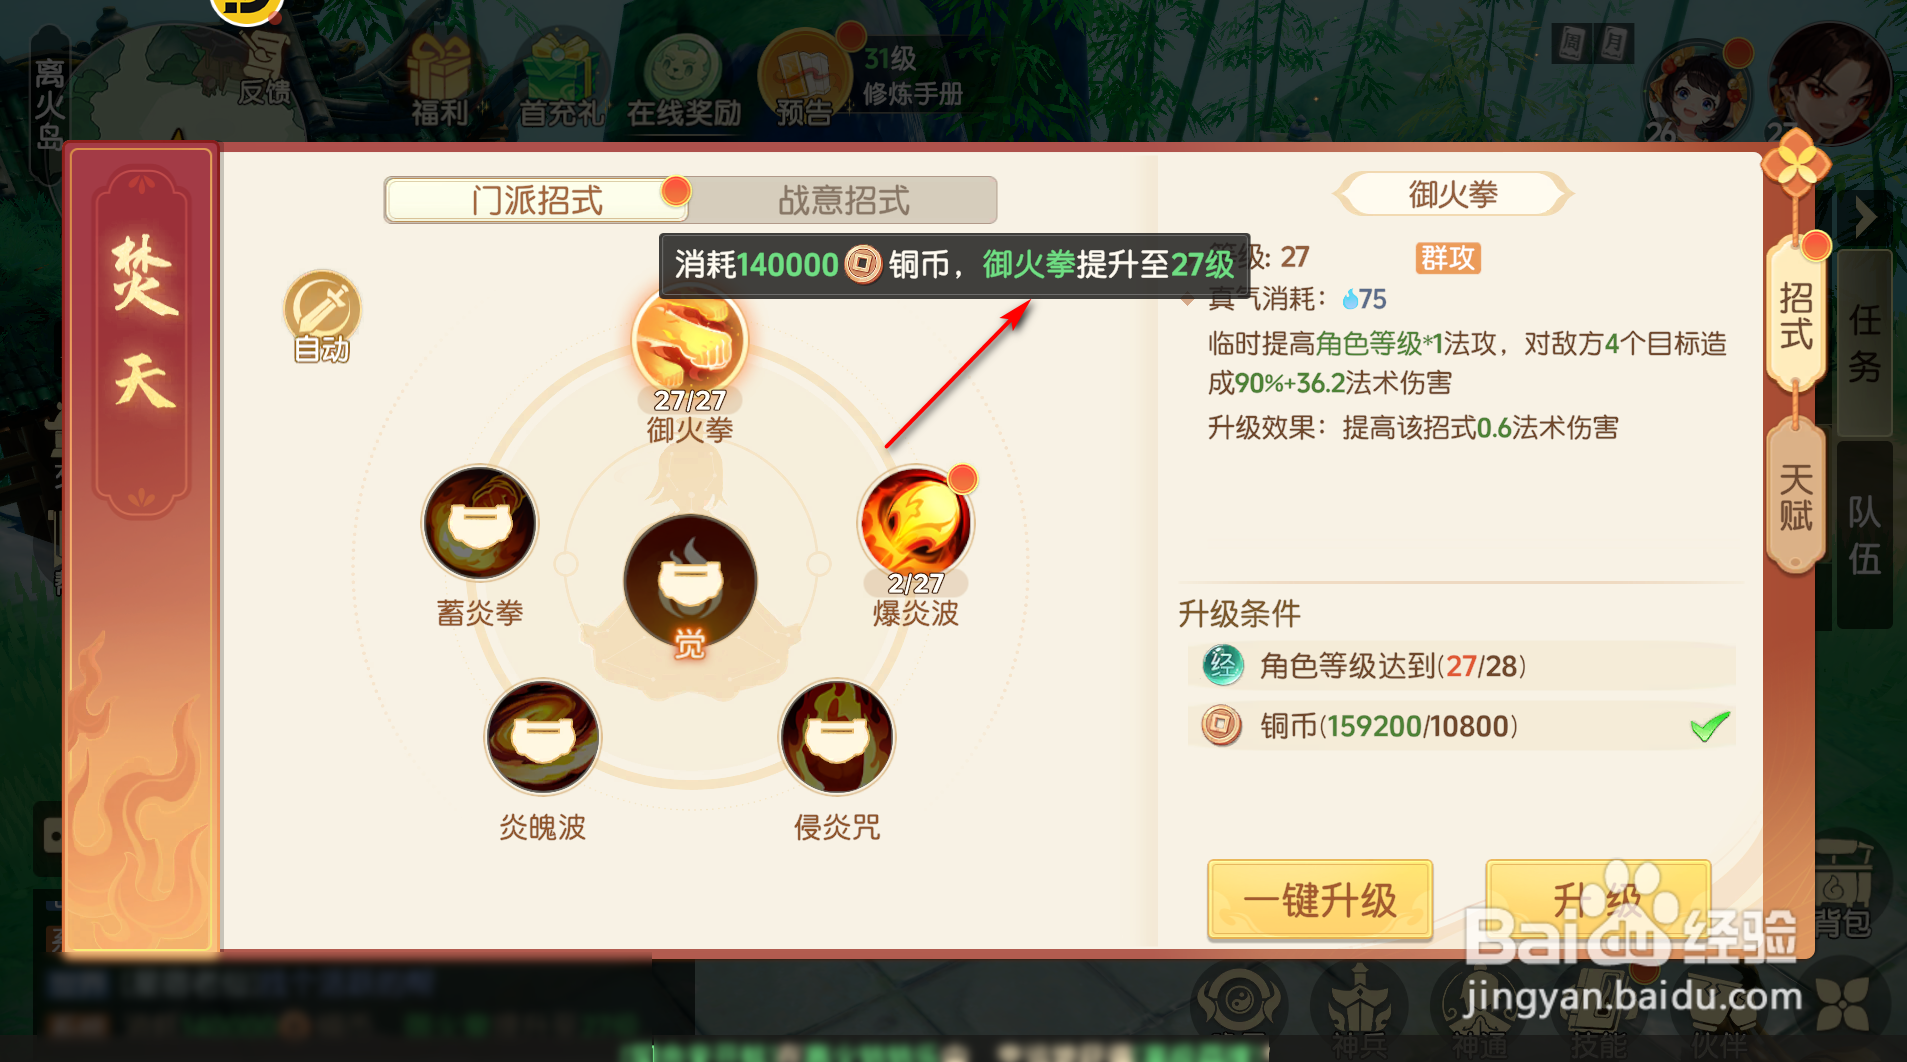
Task: Open the central 觉 awakening skill
Action: 690,582
